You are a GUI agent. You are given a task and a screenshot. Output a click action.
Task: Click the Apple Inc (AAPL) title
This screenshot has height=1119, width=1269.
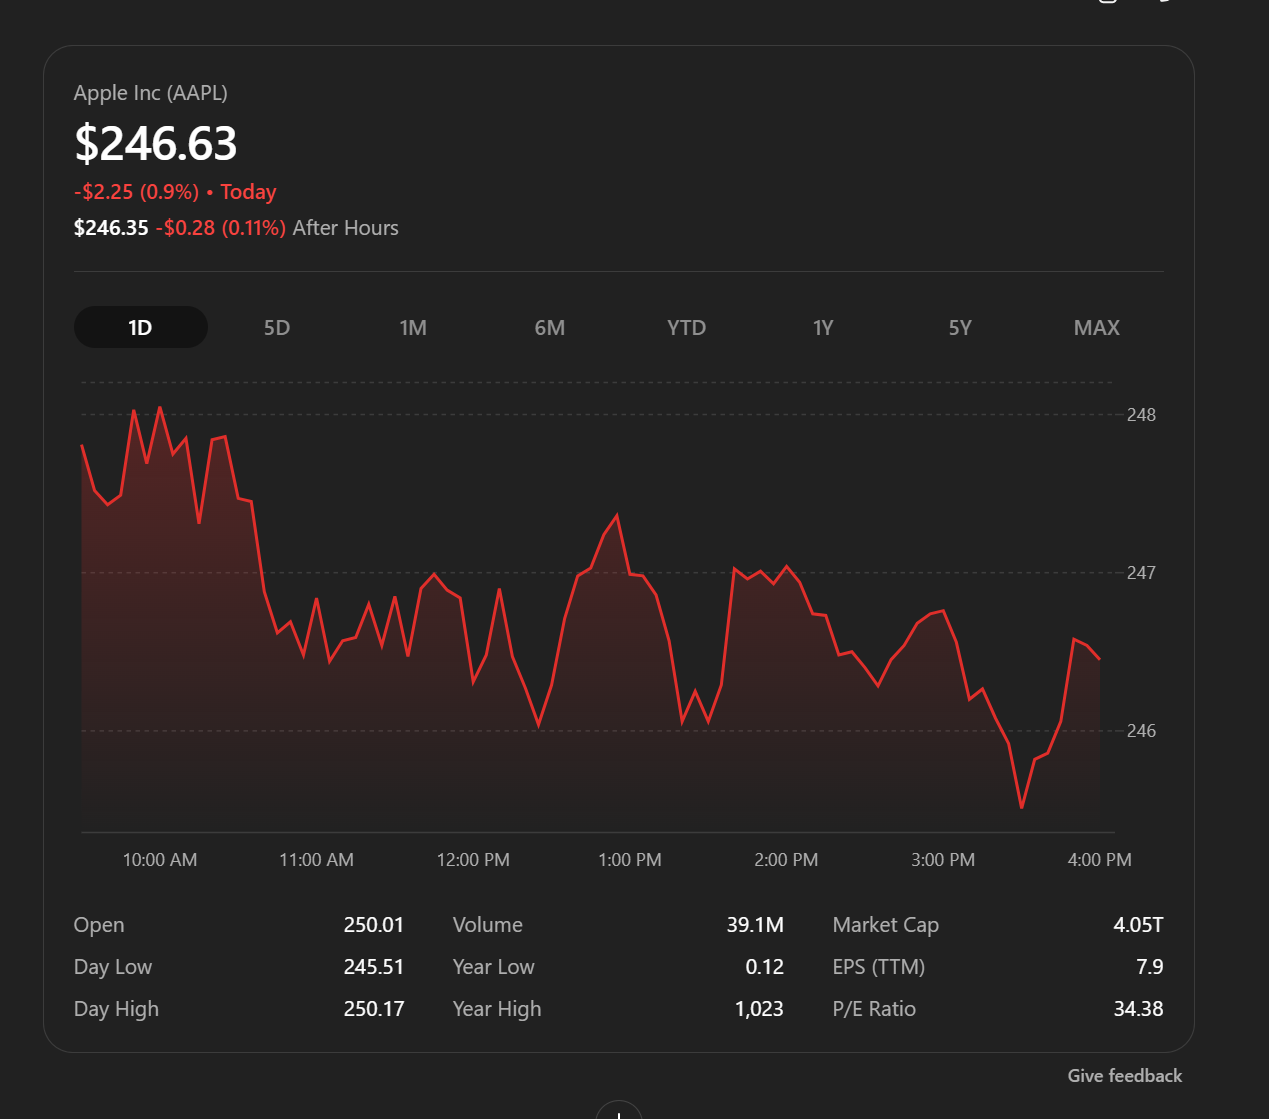pos(150,92)
